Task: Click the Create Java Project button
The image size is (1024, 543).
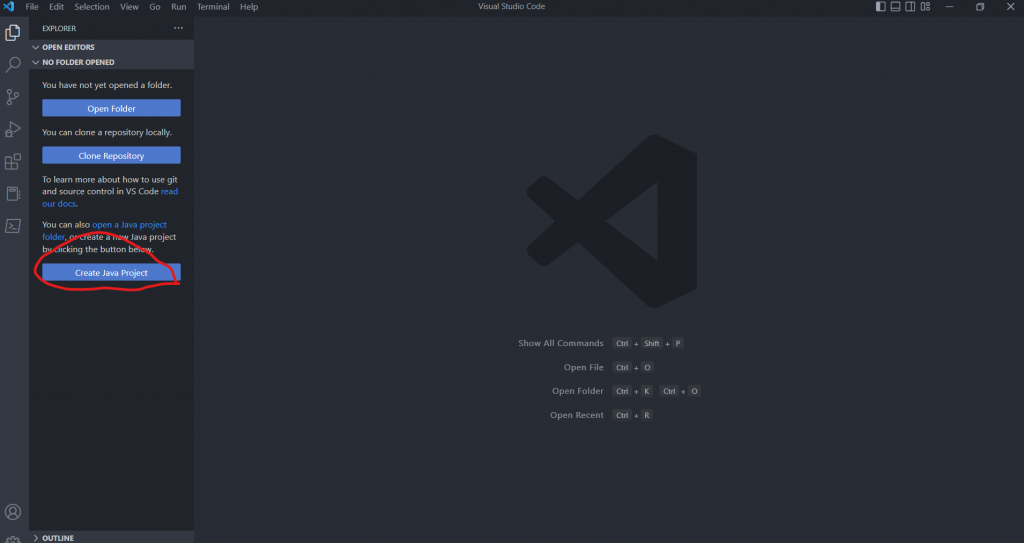Action: 111,272
